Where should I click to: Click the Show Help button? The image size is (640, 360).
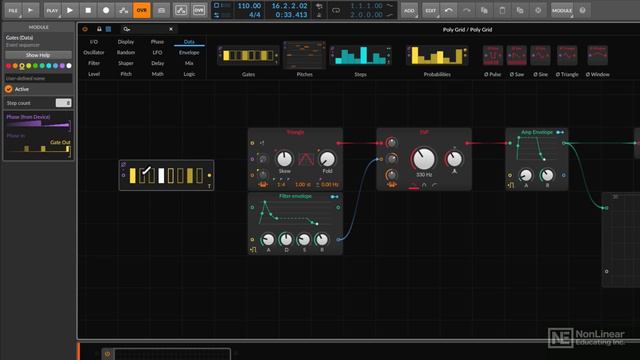coord(38,55)
